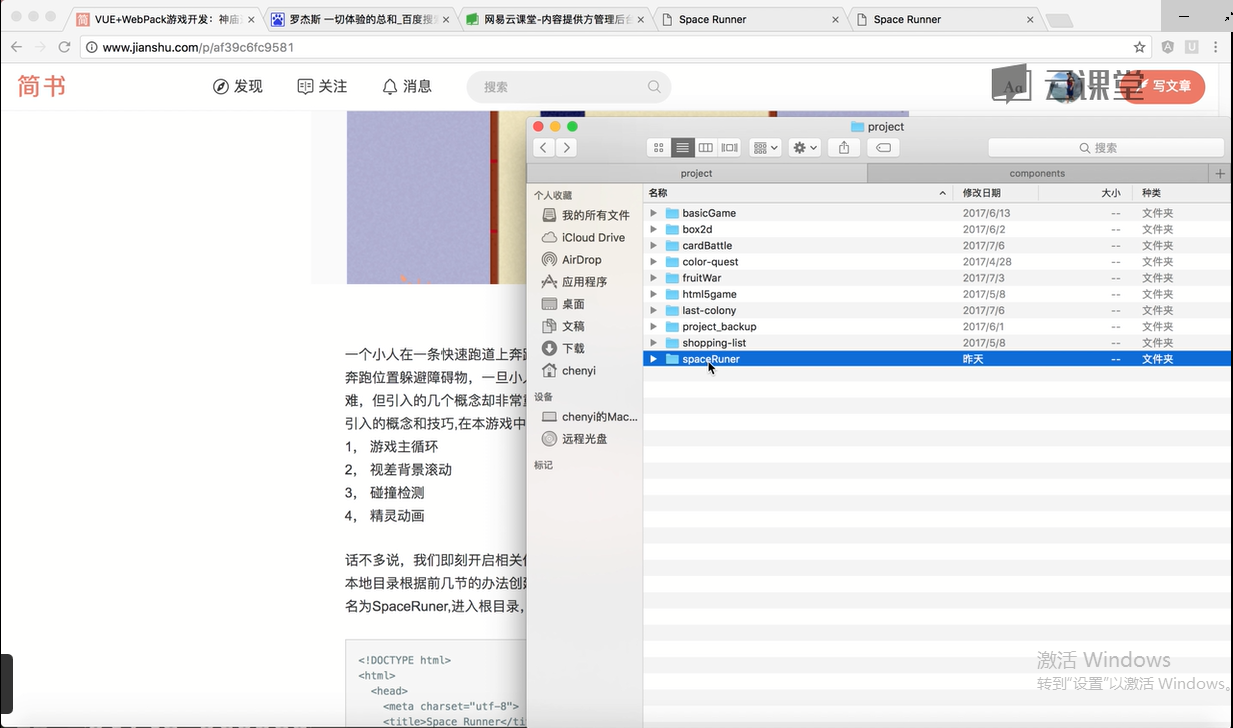The width and height of the screenshot is (1233, 728).
Task: Open the Finder arrange-by grouping dropdown
Action: (x=765, y=148)
